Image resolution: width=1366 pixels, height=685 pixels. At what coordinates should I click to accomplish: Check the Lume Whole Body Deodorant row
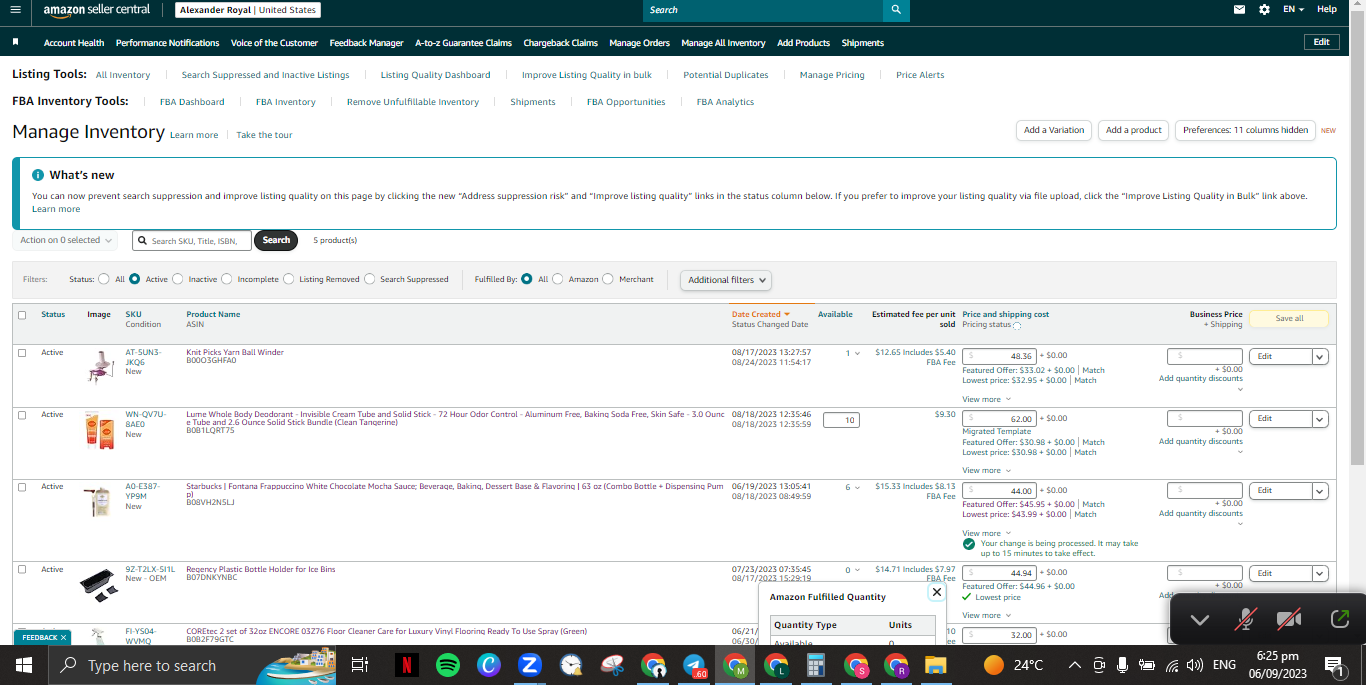(22, 415)
